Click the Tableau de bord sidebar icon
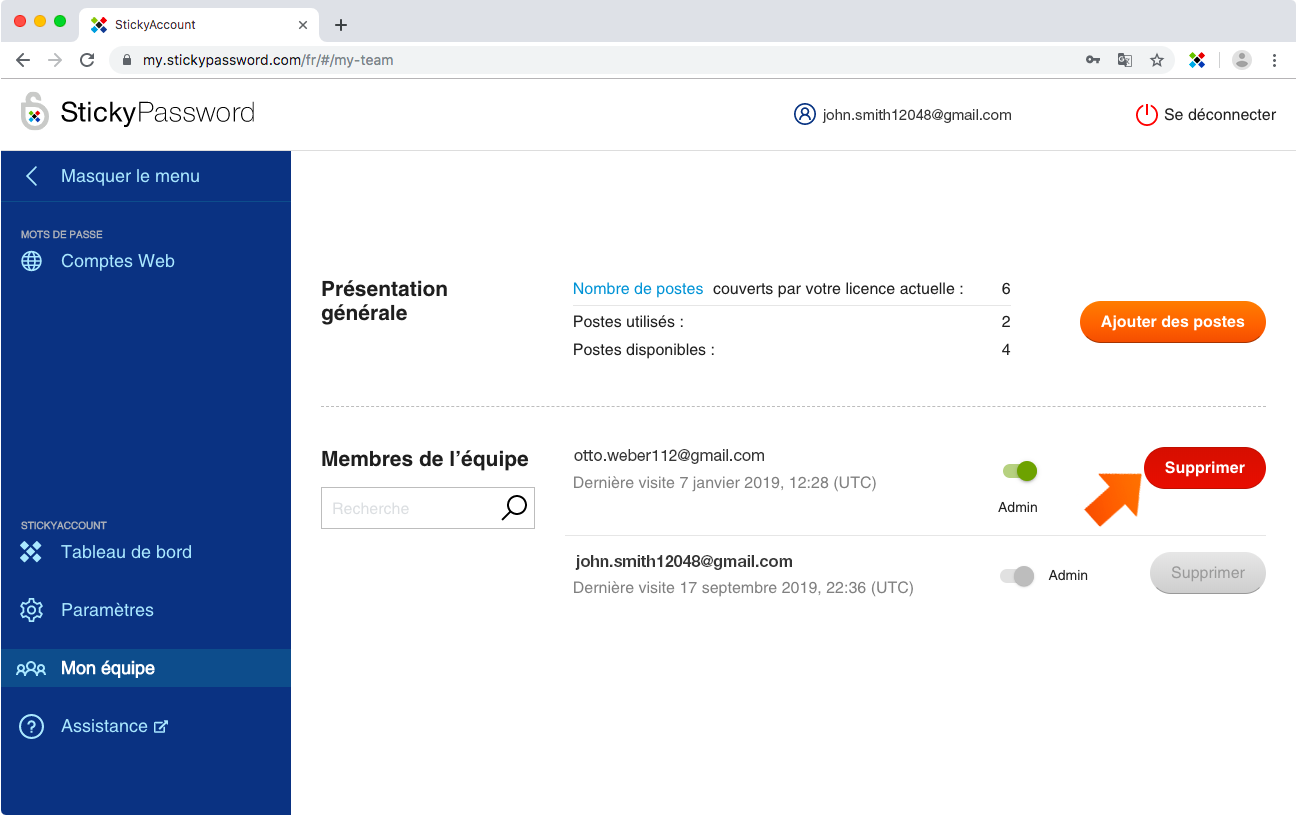Screen dimensions: 1296x816 (32, 552)
